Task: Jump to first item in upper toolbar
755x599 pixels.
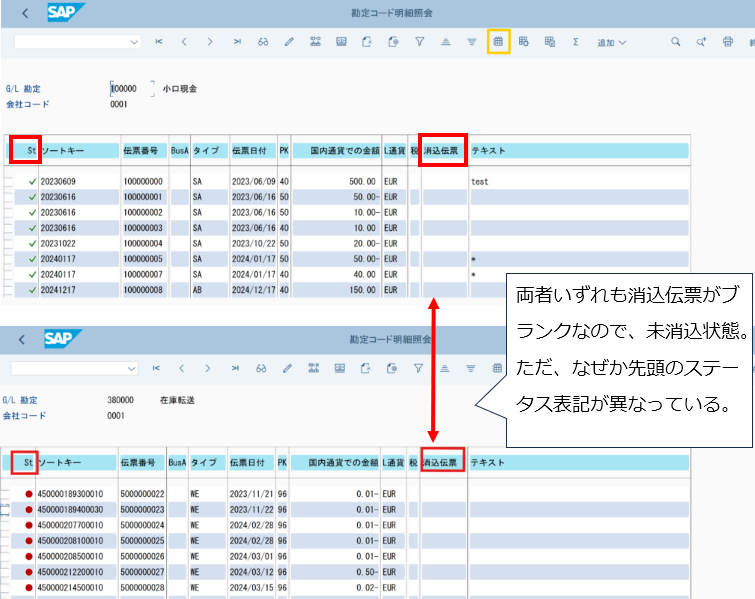Action: point(159,42)
